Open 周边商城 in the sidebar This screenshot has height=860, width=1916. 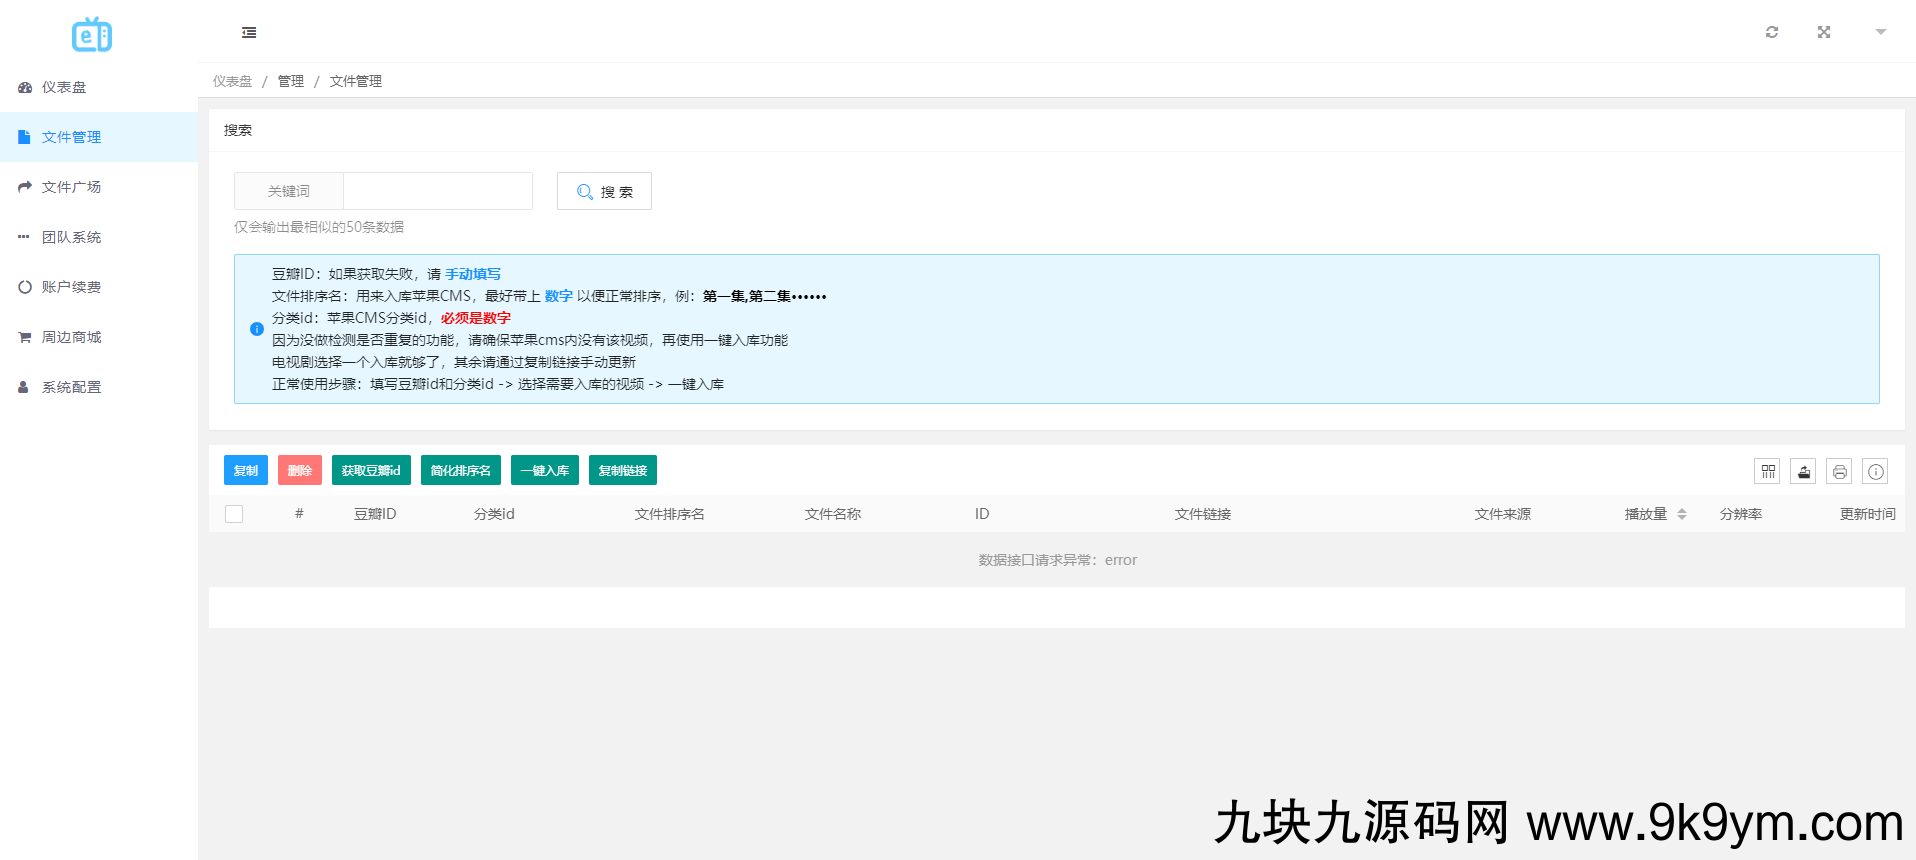(99, 337)
